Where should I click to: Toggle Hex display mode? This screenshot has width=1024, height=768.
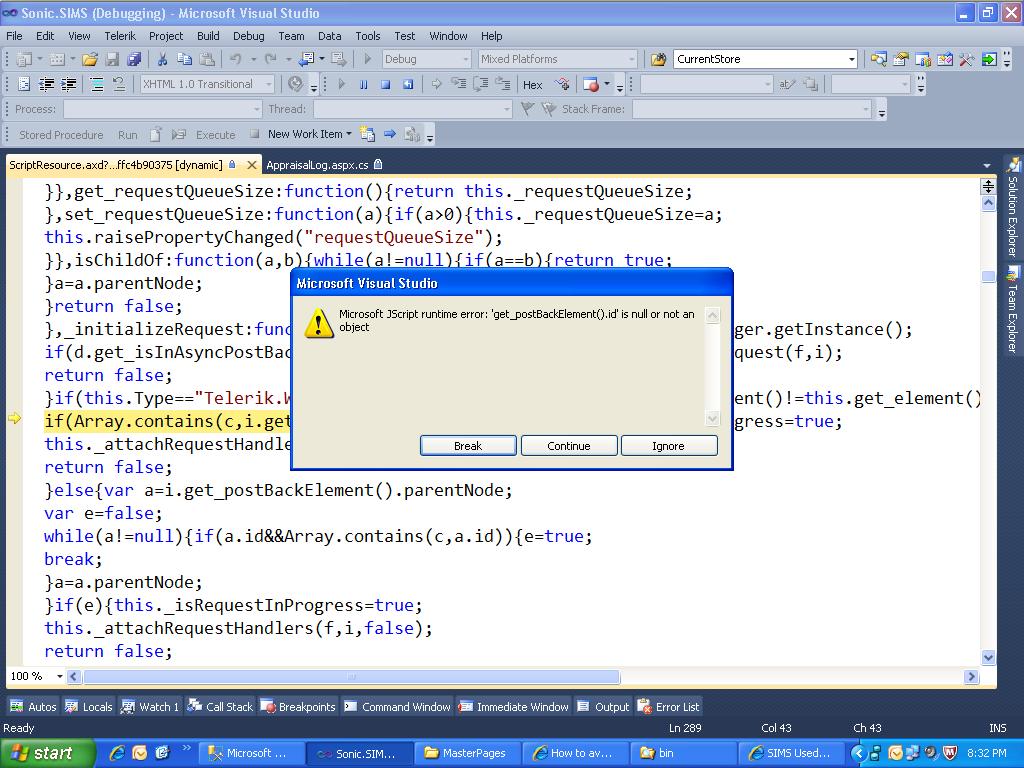(532, 85)
